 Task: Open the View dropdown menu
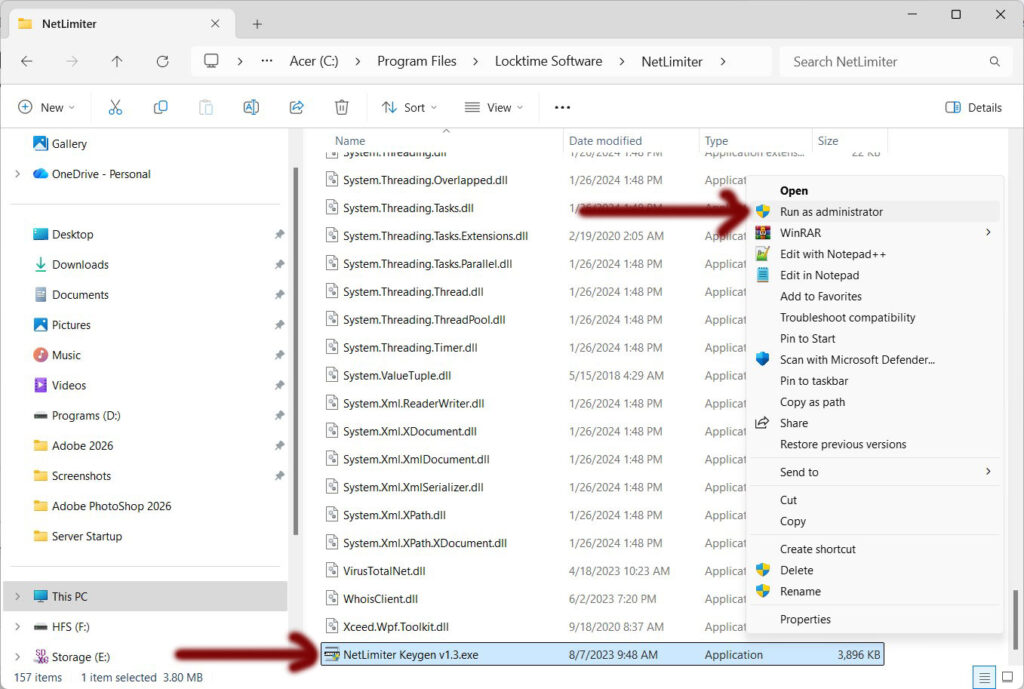coord(494,107)
